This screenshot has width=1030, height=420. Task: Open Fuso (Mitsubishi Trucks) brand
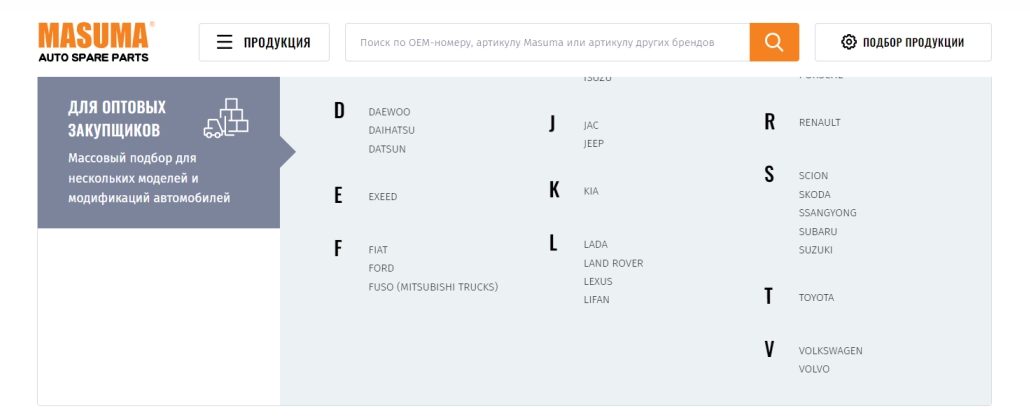[433, 287]
